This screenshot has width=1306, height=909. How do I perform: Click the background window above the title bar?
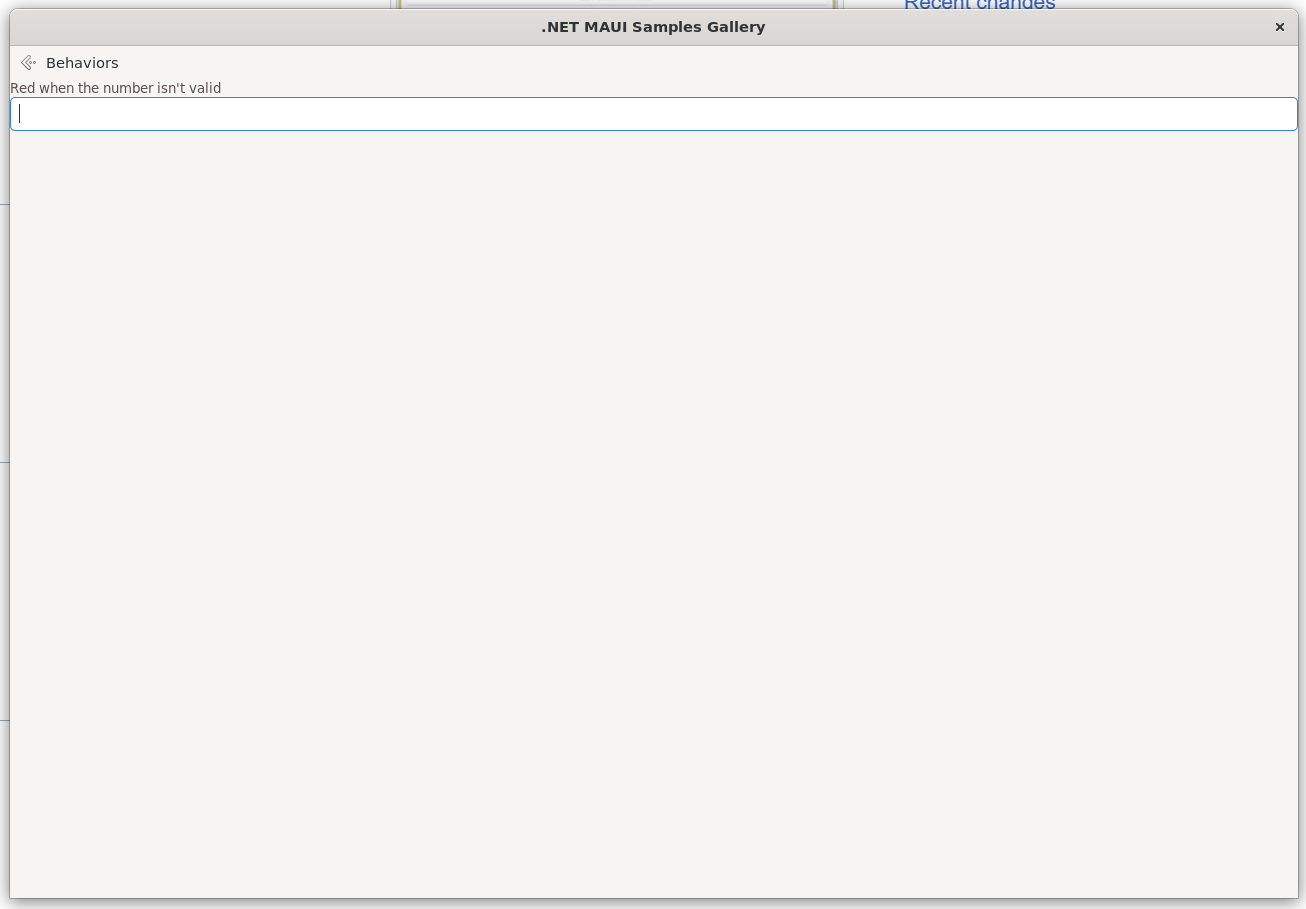pos(615,4)
